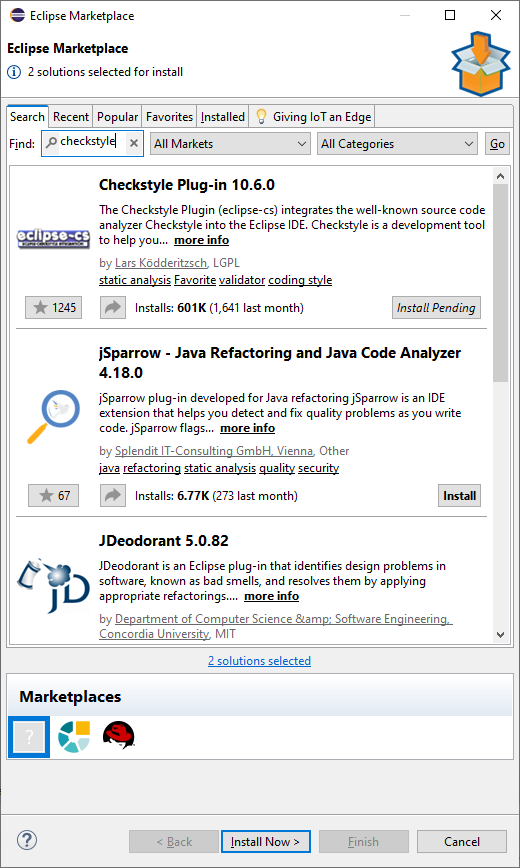Click the Install Now button

[265, 841]
